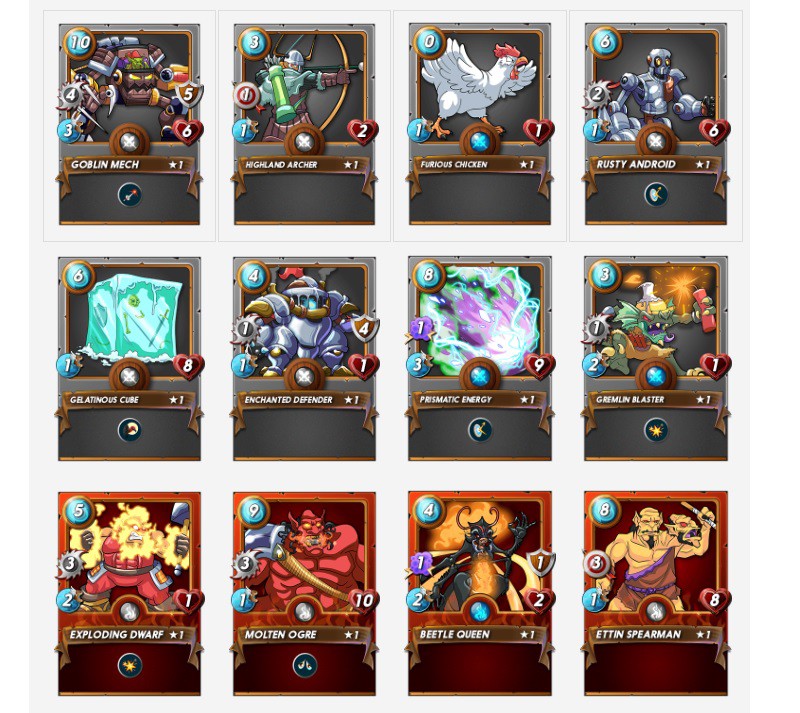Screen dimensions: 800x713
Task: Click the Molten Ogre name banner
Action: coord(305,634)
